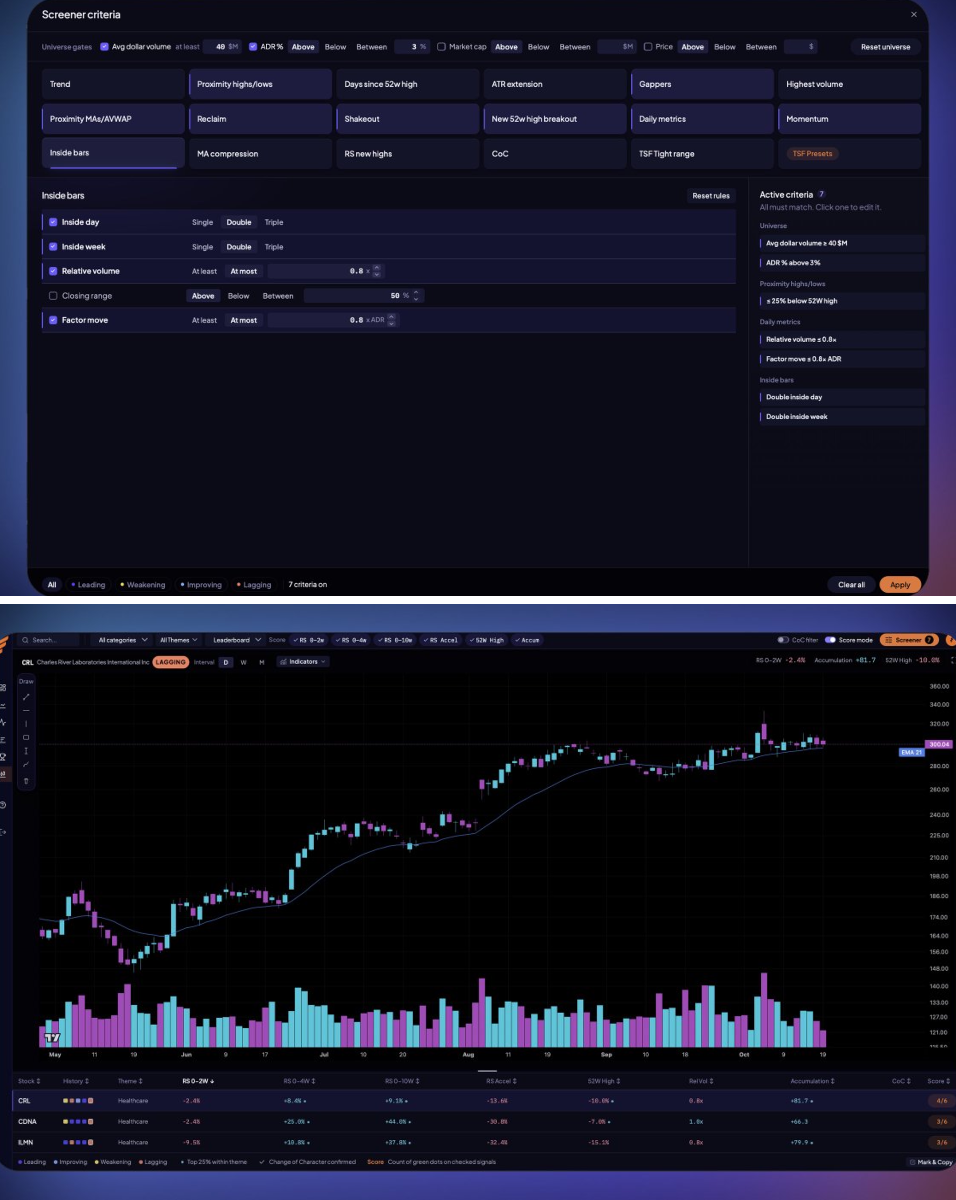Uncheck the Inside week rule
956x1200 pixels.
coord(53,247)
